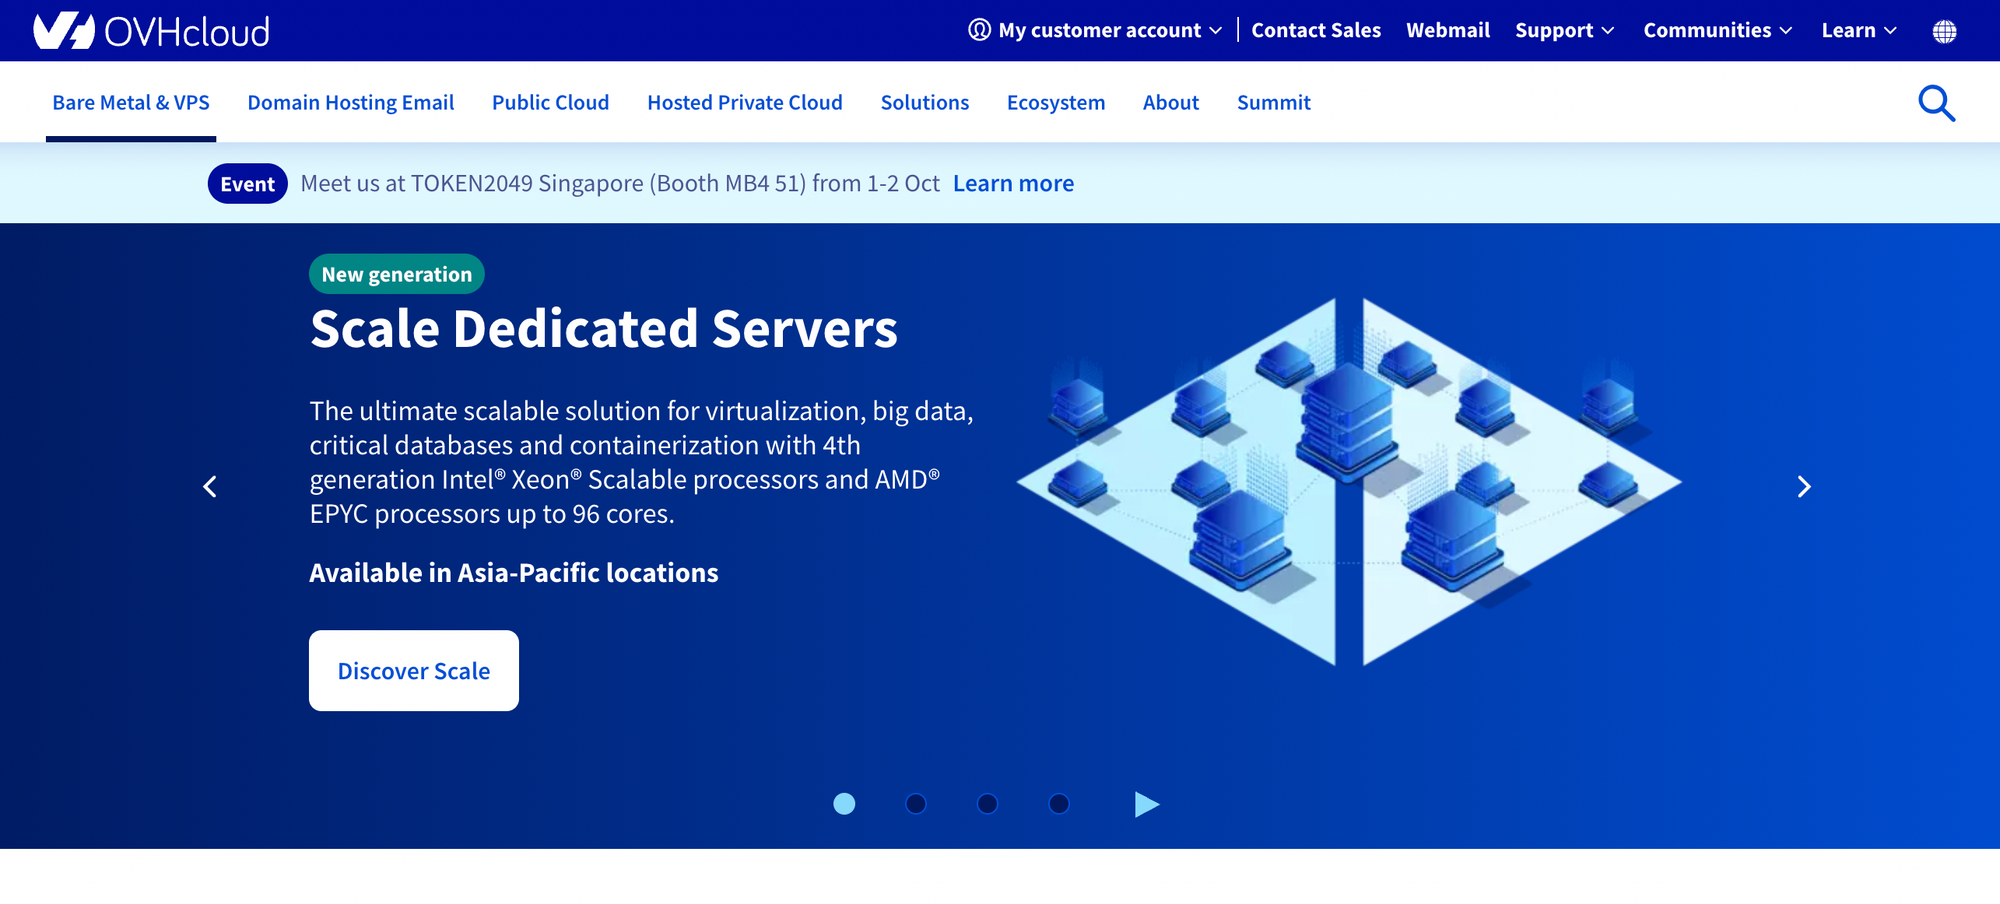The width and height of the screenshot is (2000, 904).
Task: Click the OVHcloud logo
Action: click(151, 31)
